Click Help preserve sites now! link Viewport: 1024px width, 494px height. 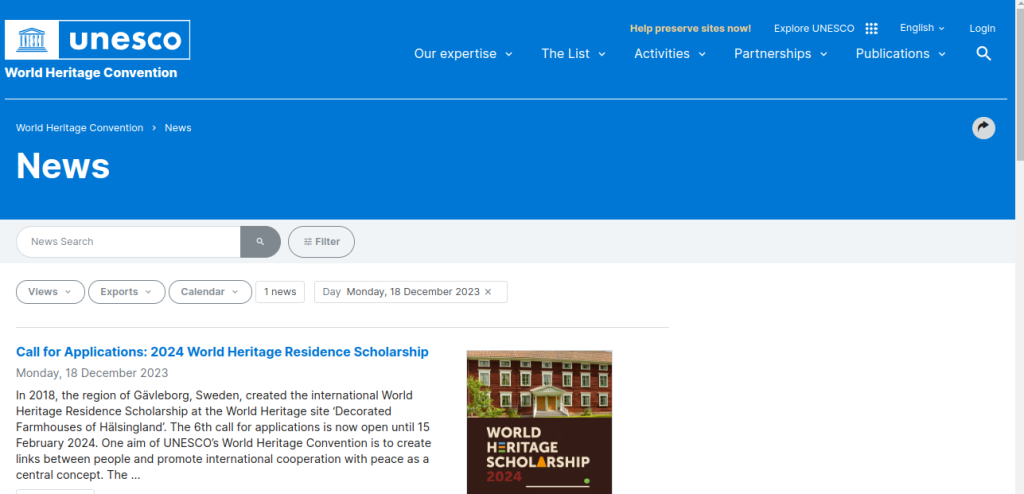(x=690, y=29)
